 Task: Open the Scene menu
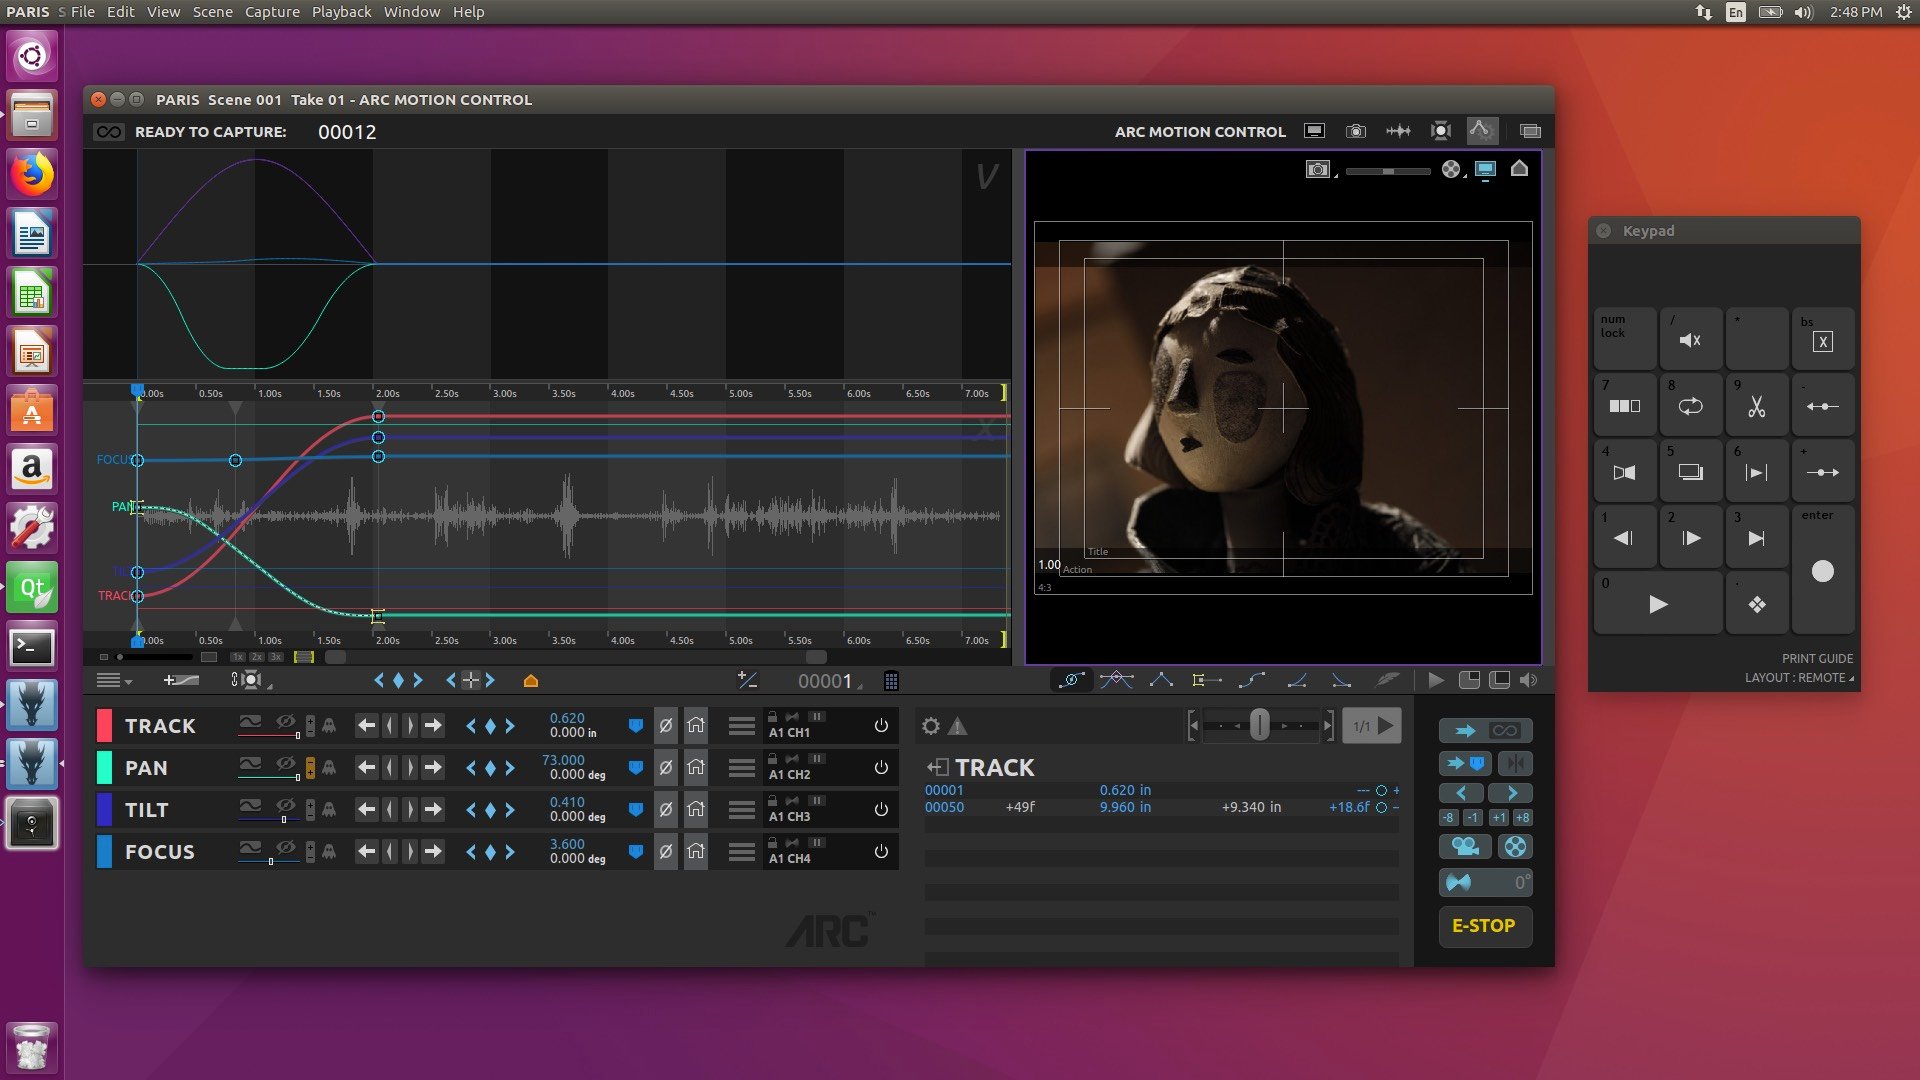click(x=212, y=12)
